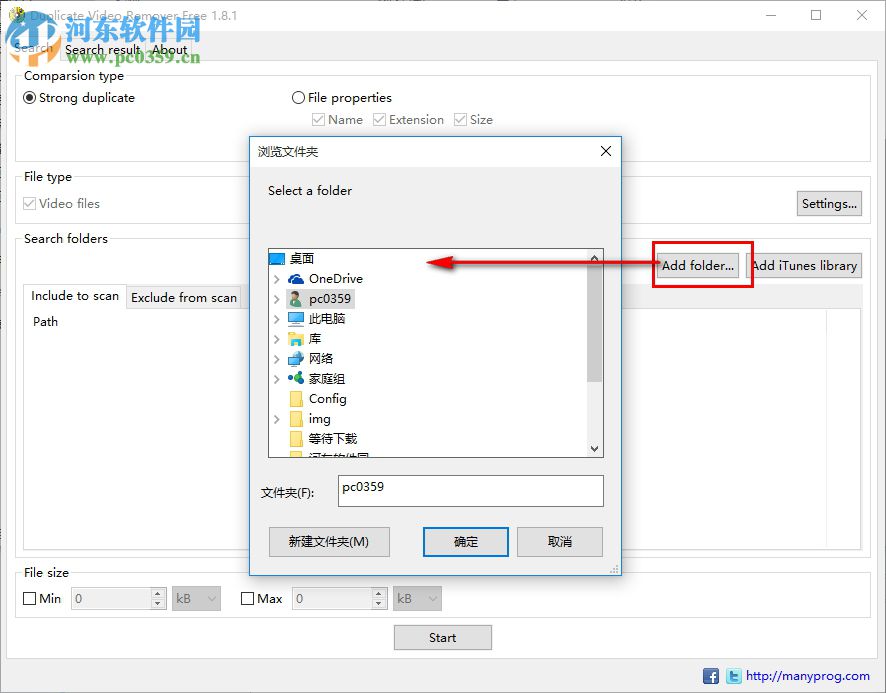Open the Search result menu
The height and width of the screenshot is (693, 886).
pos(101,49)
